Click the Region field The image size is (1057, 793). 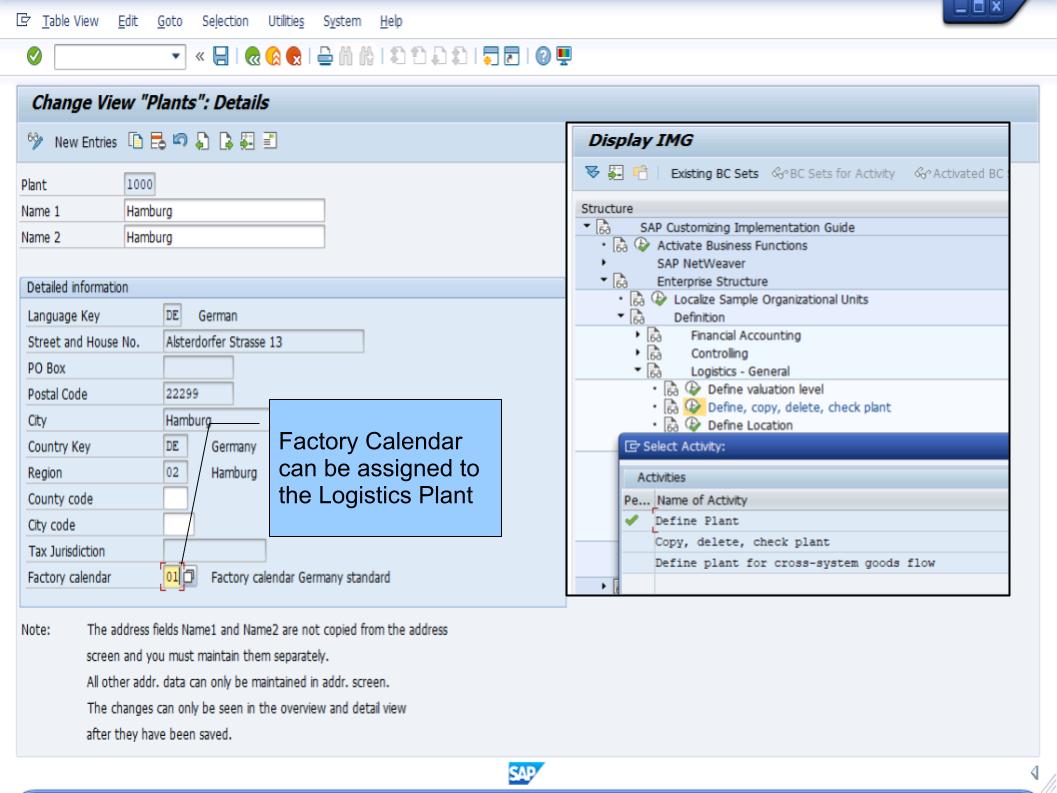click(x=175, y=473)
